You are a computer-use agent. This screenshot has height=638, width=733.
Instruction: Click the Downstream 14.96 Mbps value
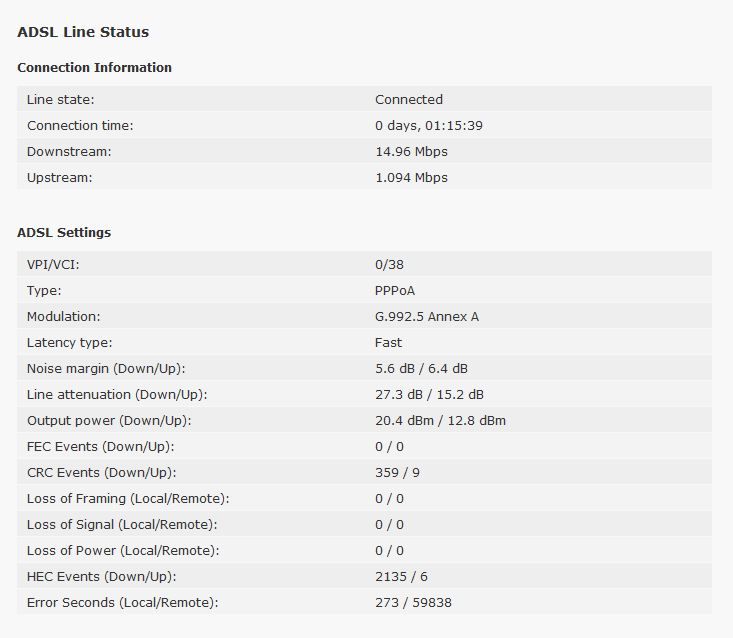[x=411, y=152]
